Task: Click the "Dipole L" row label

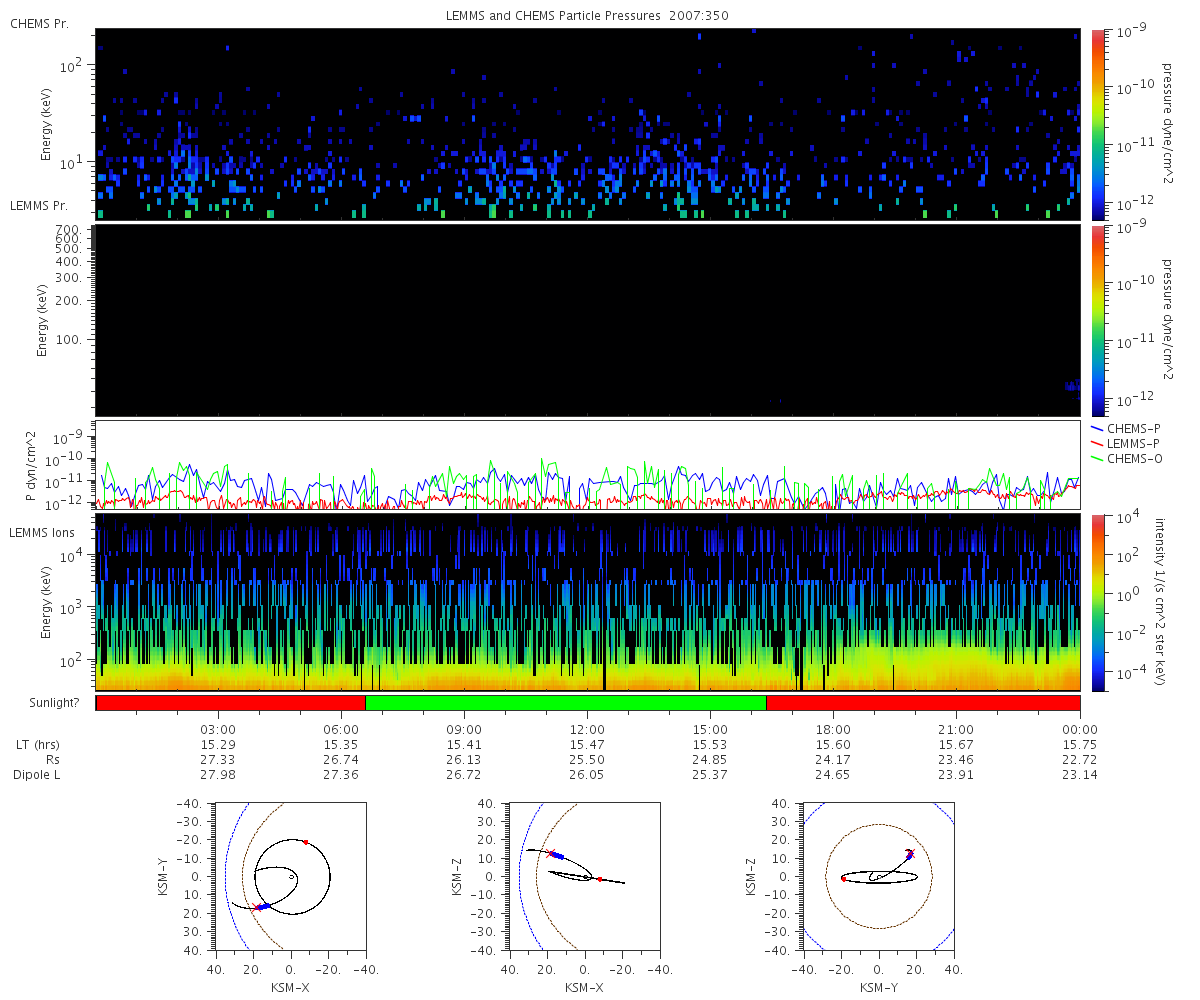Action: pyautogui.click(x=35, y=775)
